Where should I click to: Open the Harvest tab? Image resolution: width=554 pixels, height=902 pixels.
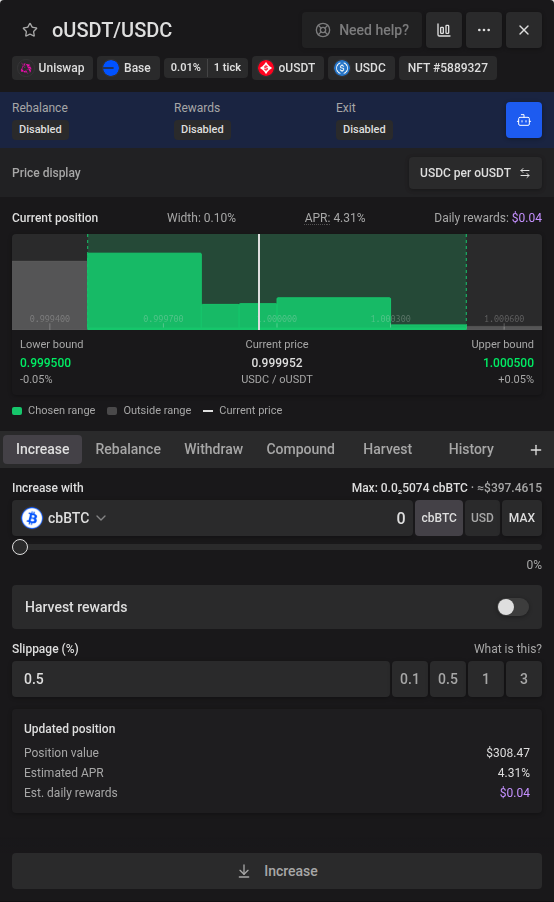point(387,449)
